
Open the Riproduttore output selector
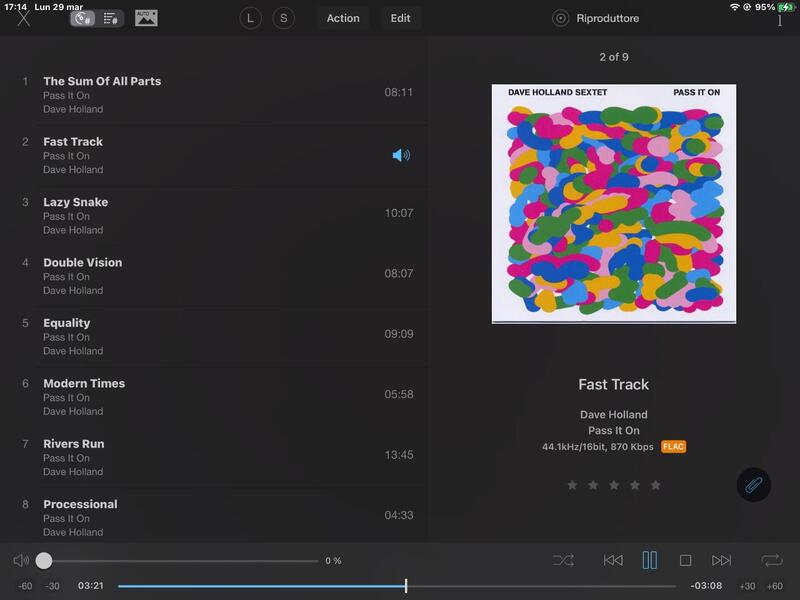597,18
